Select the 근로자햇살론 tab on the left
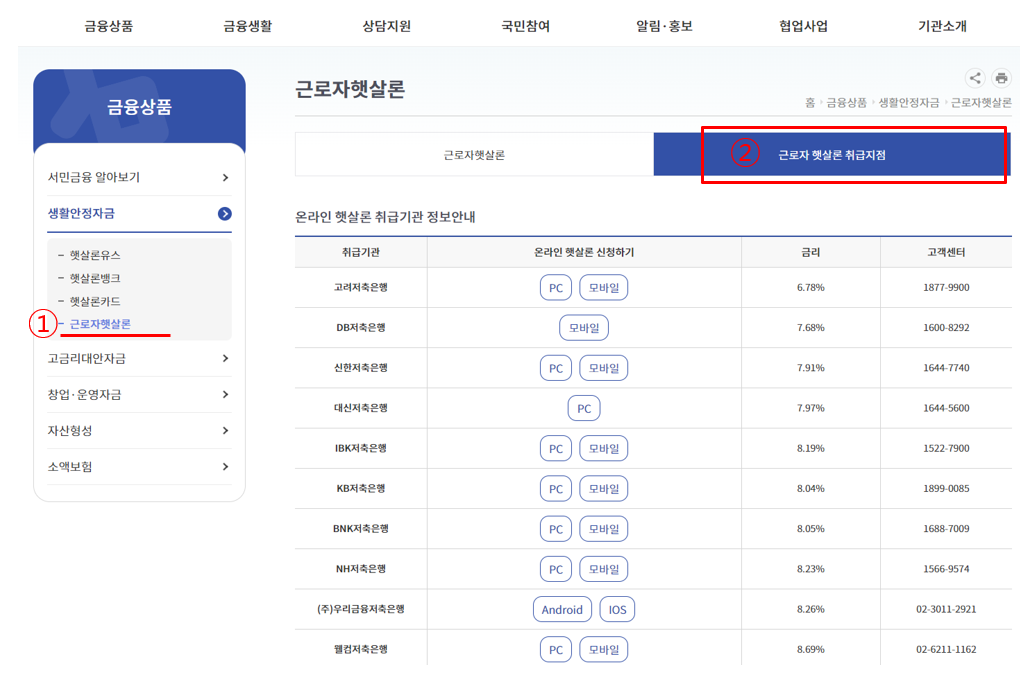This screenshot has height=673, width=1020. (472, 155)
